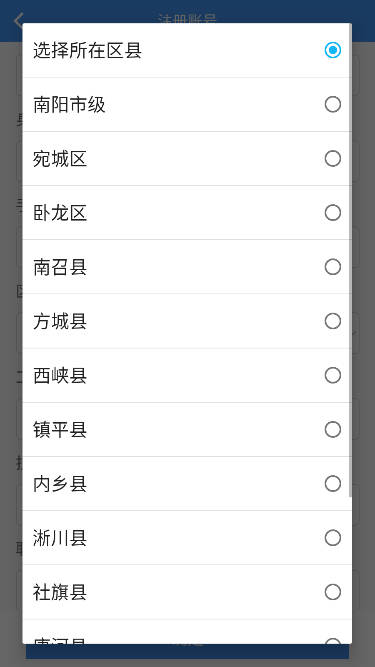Select the 西峡县 radio button
The image size is (375, 667).
332,376
